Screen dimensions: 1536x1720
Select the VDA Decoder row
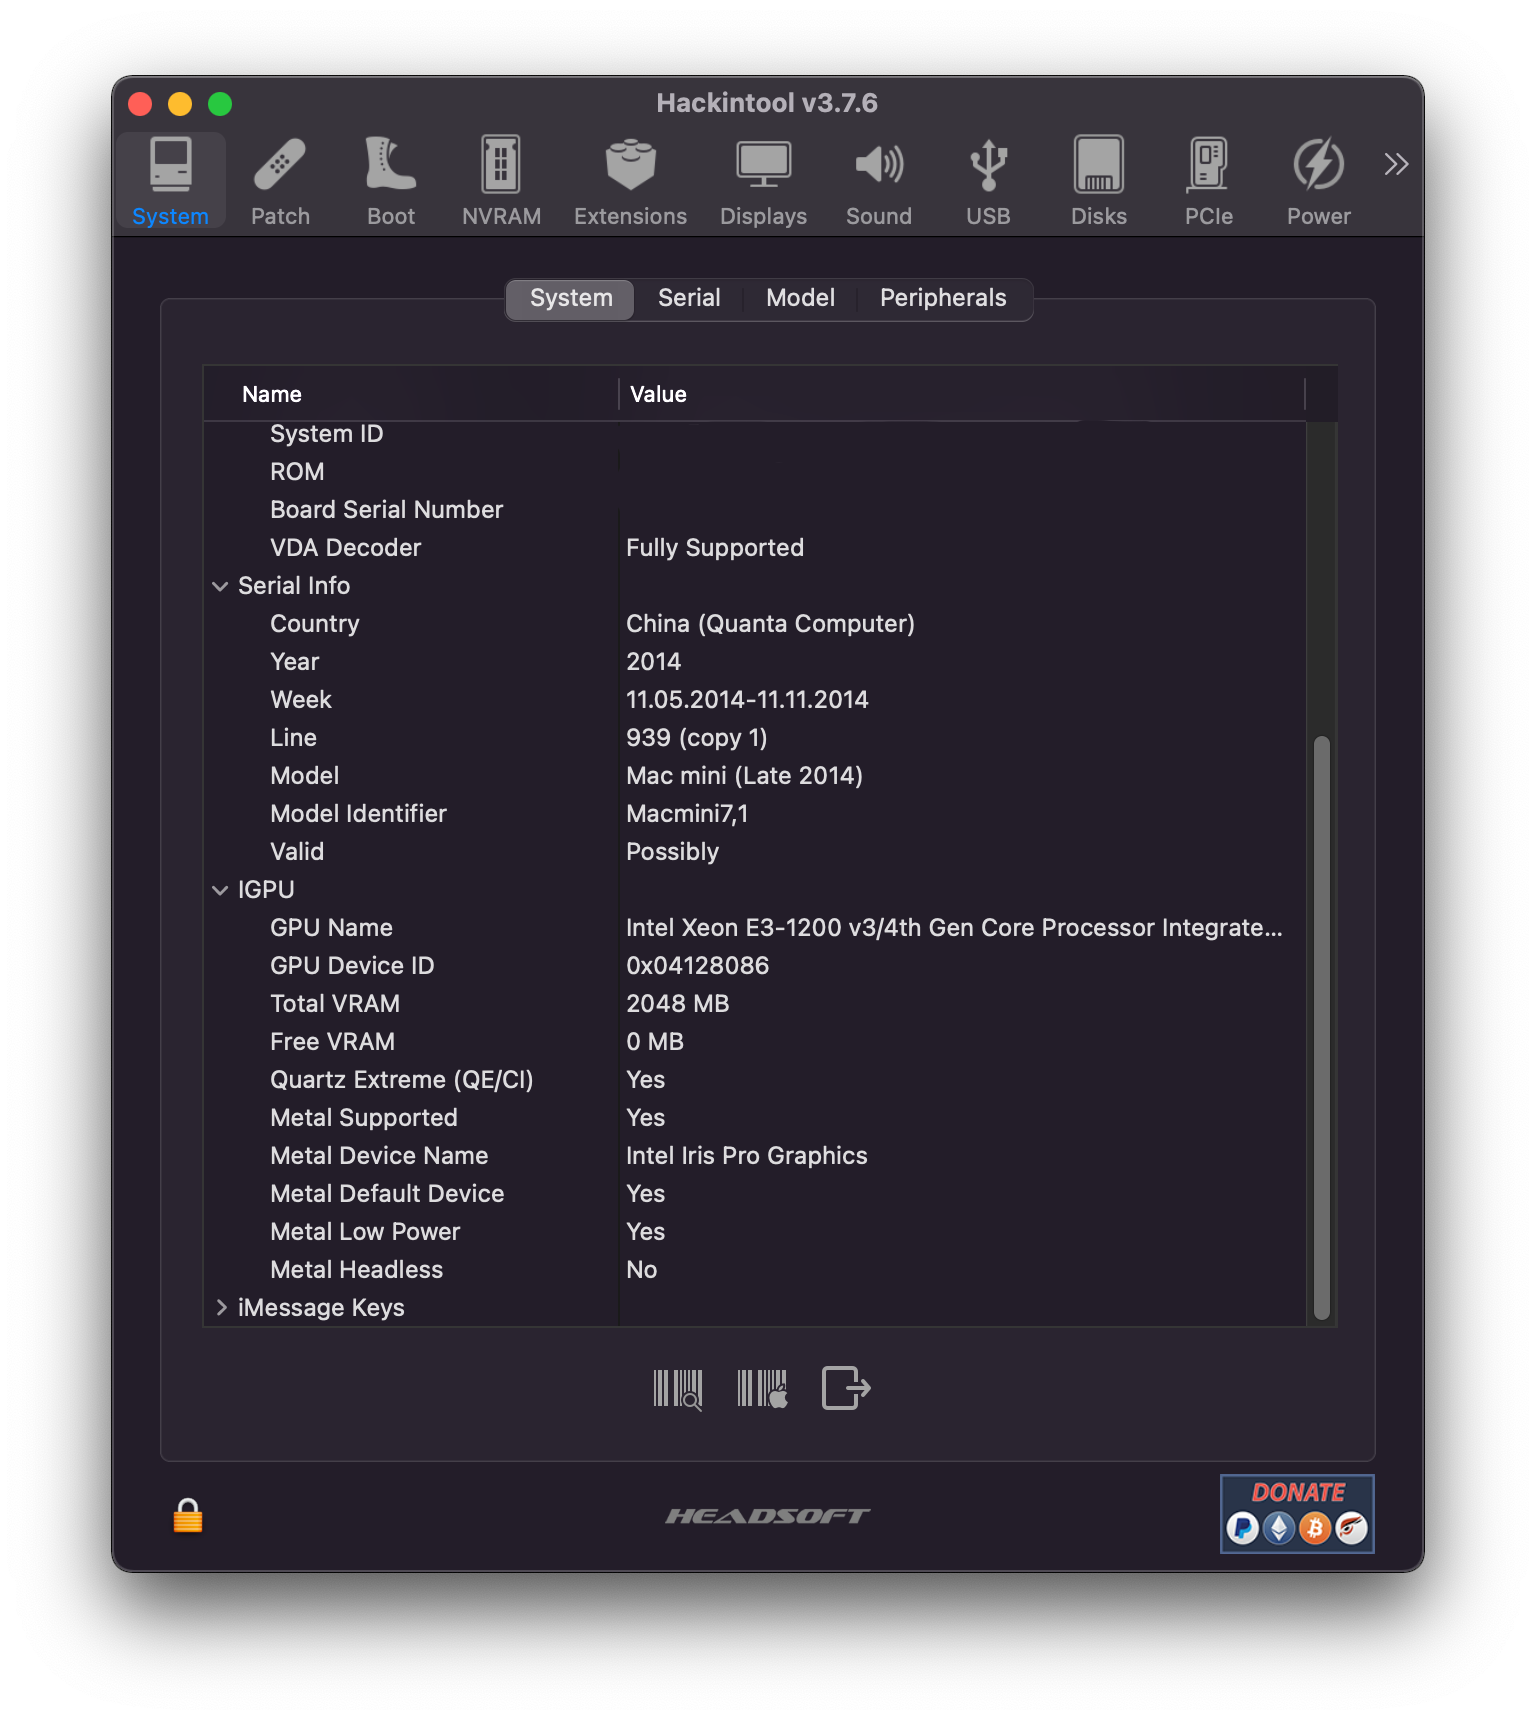[755, 548]
